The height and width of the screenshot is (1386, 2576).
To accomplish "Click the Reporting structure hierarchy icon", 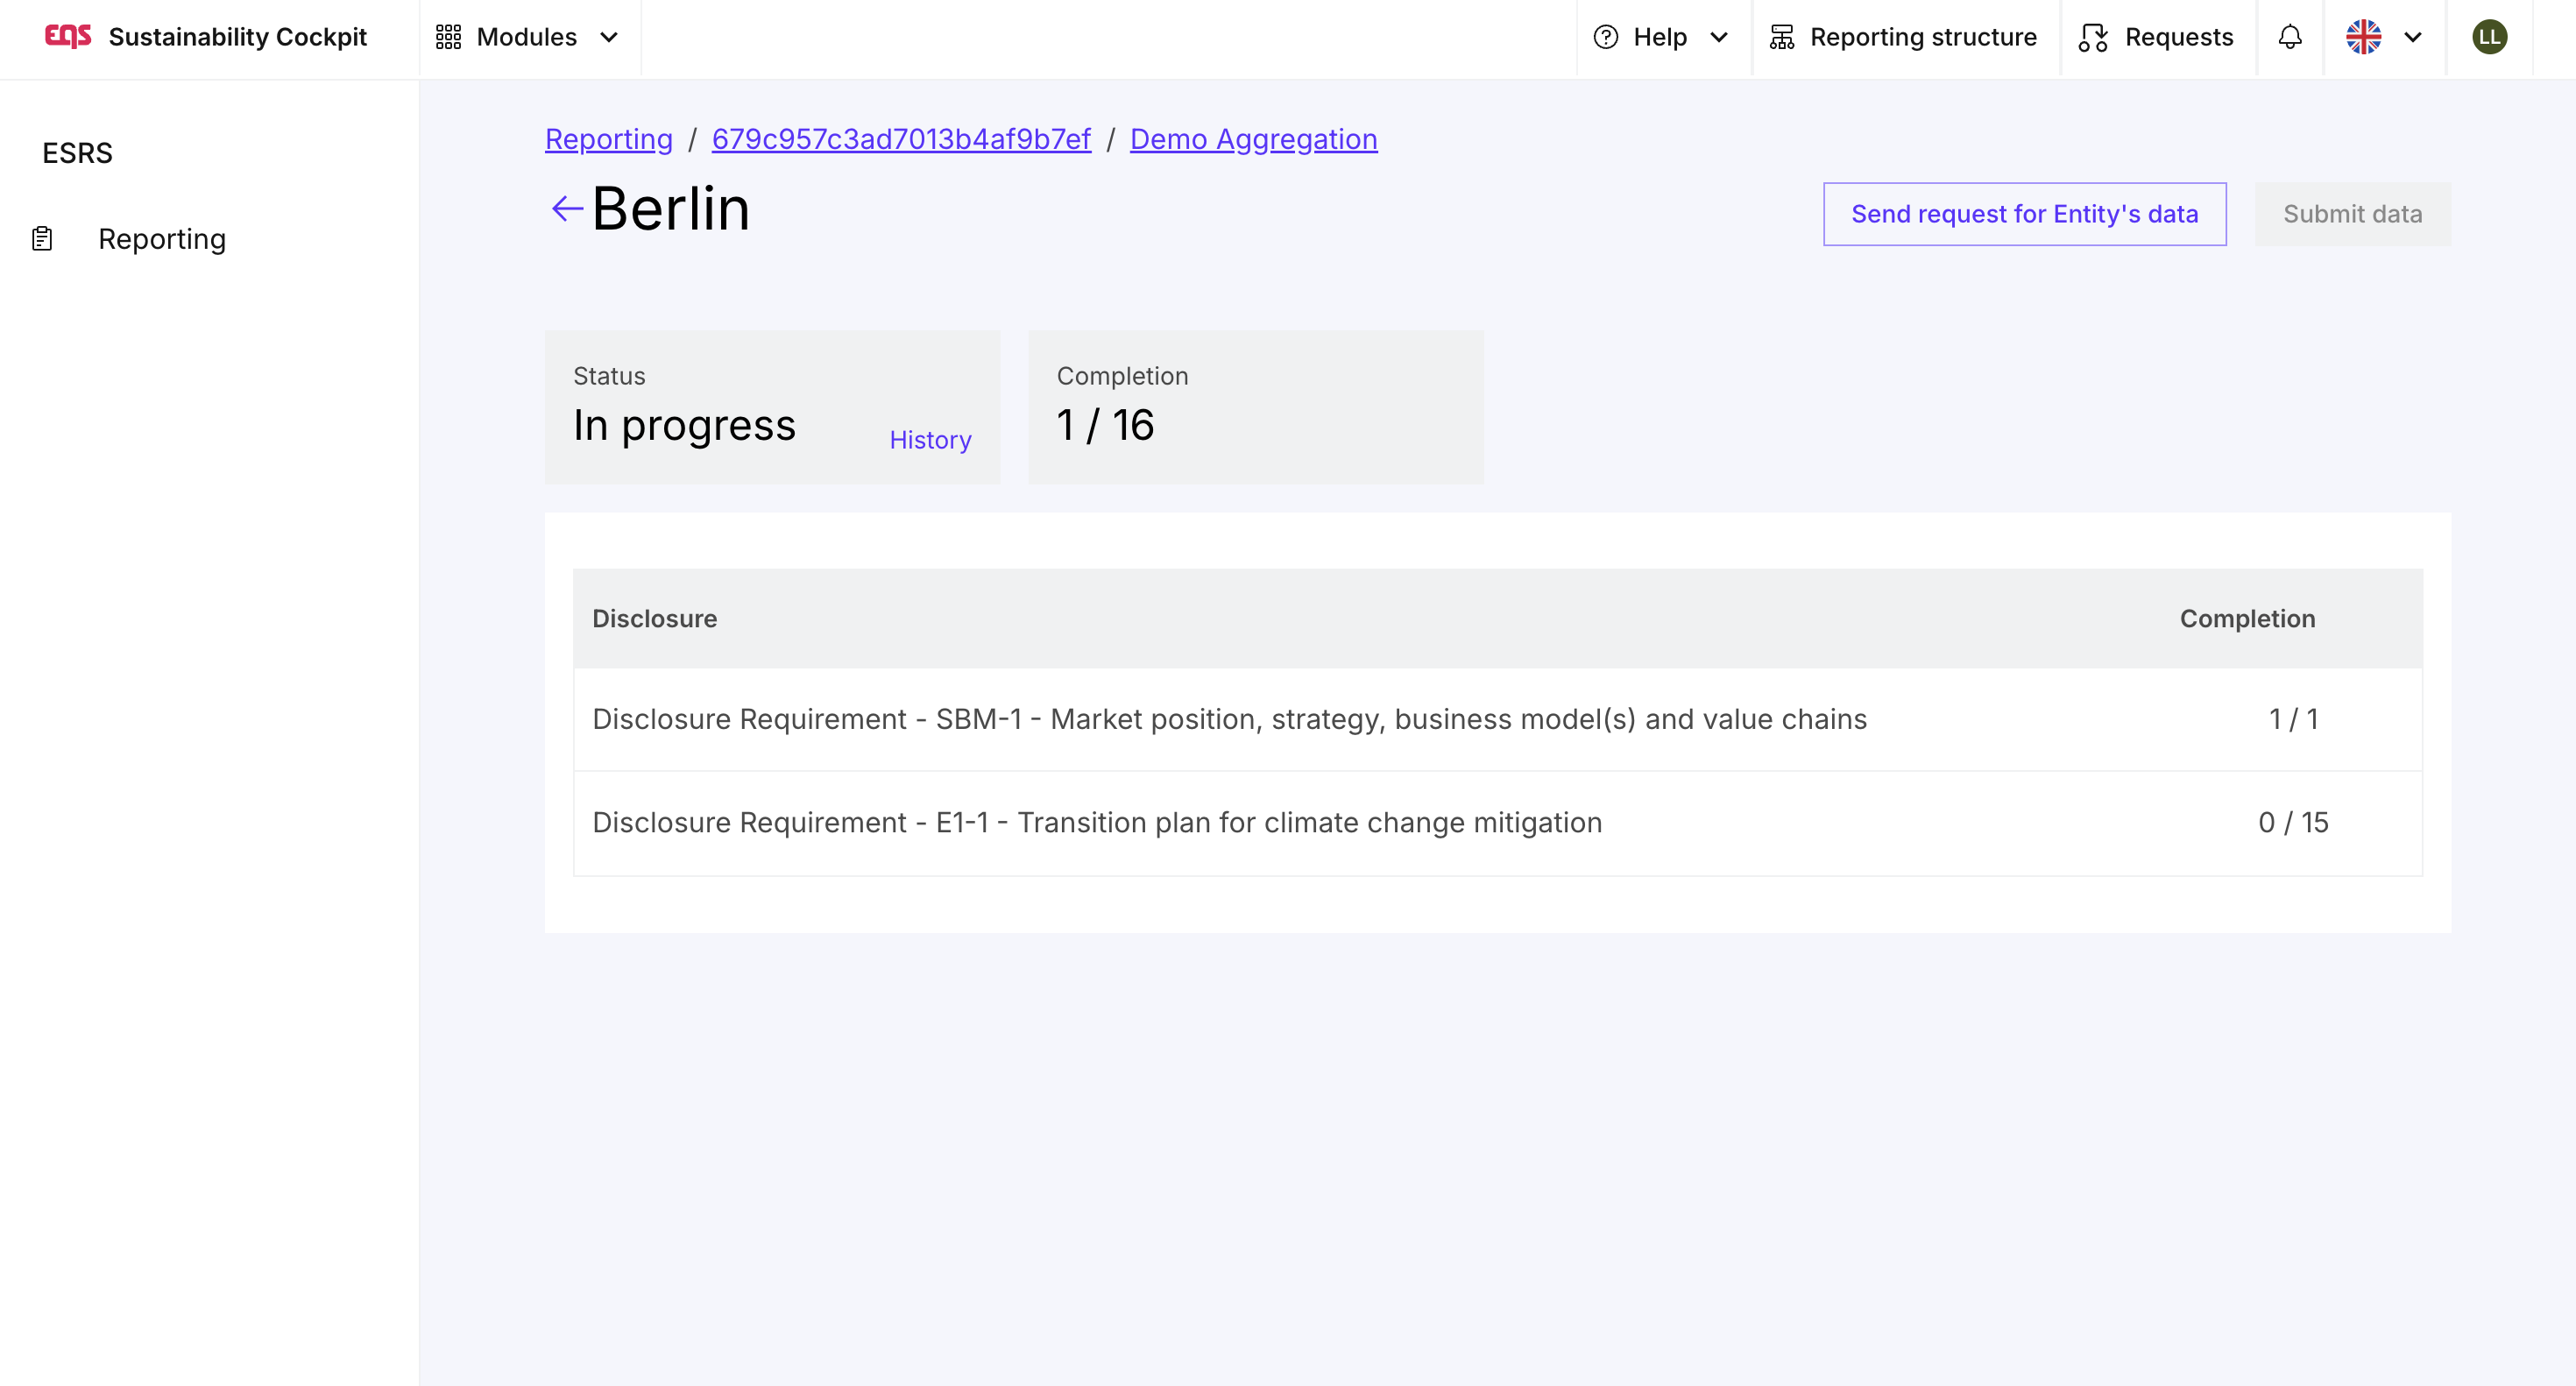I will 1782,37.
